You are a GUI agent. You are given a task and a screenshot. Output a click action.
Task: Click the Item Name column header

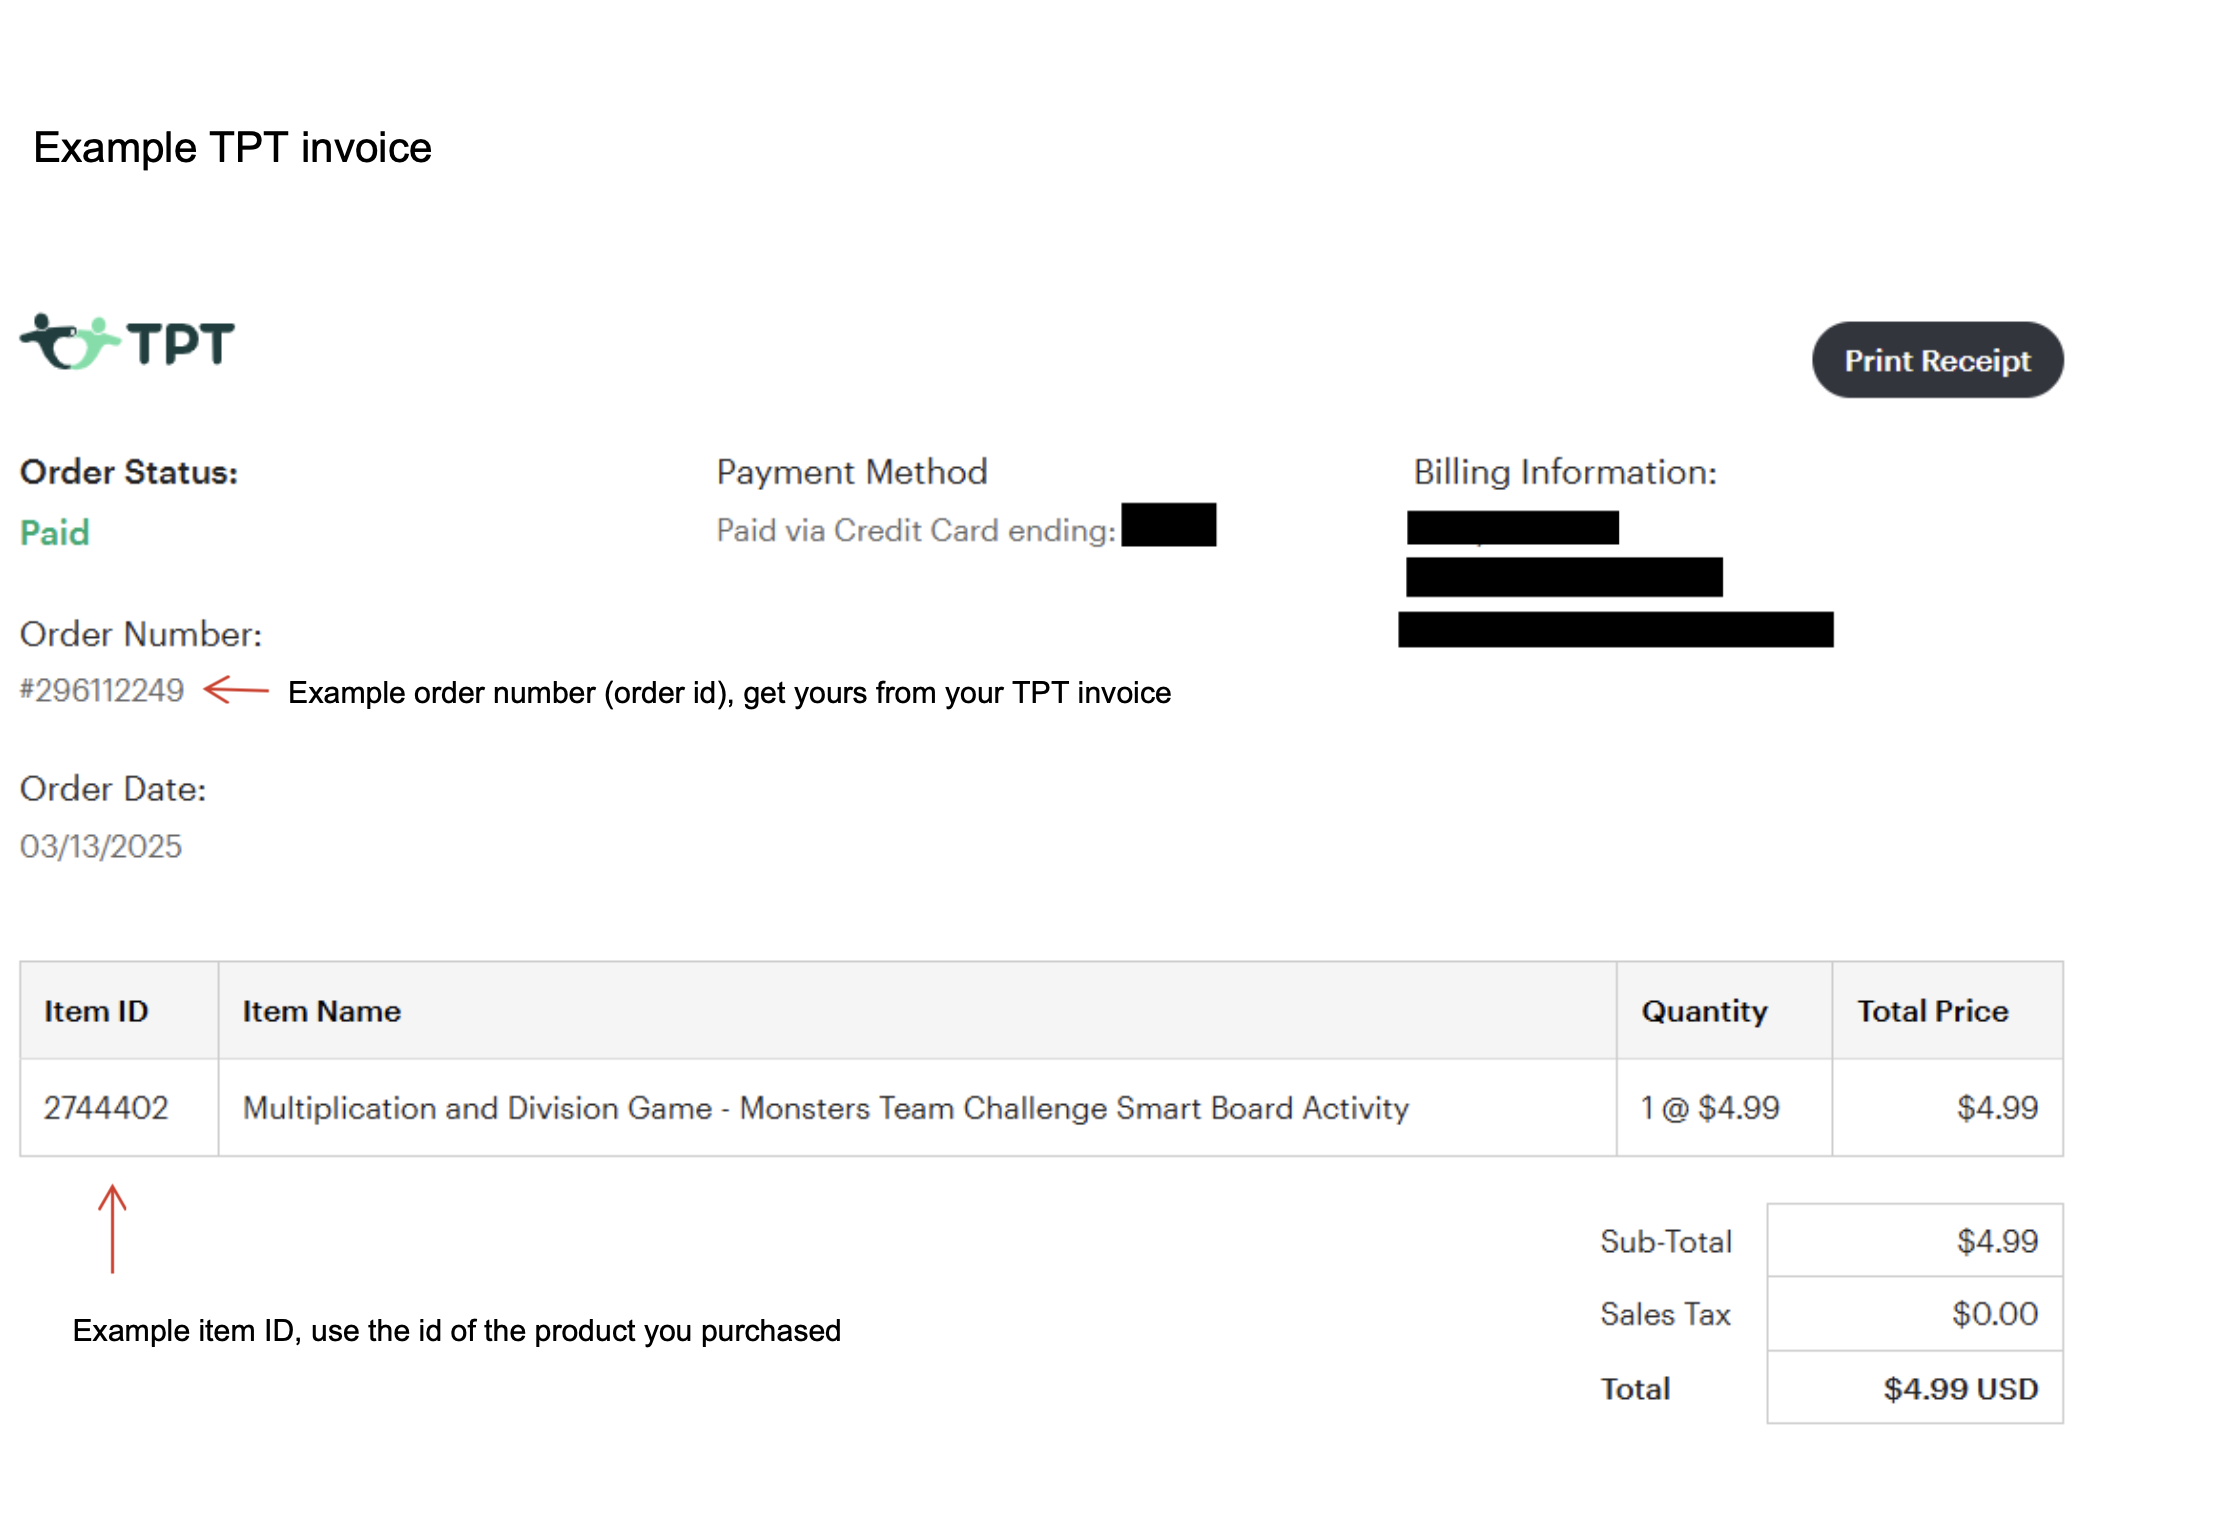(321, 1010)
